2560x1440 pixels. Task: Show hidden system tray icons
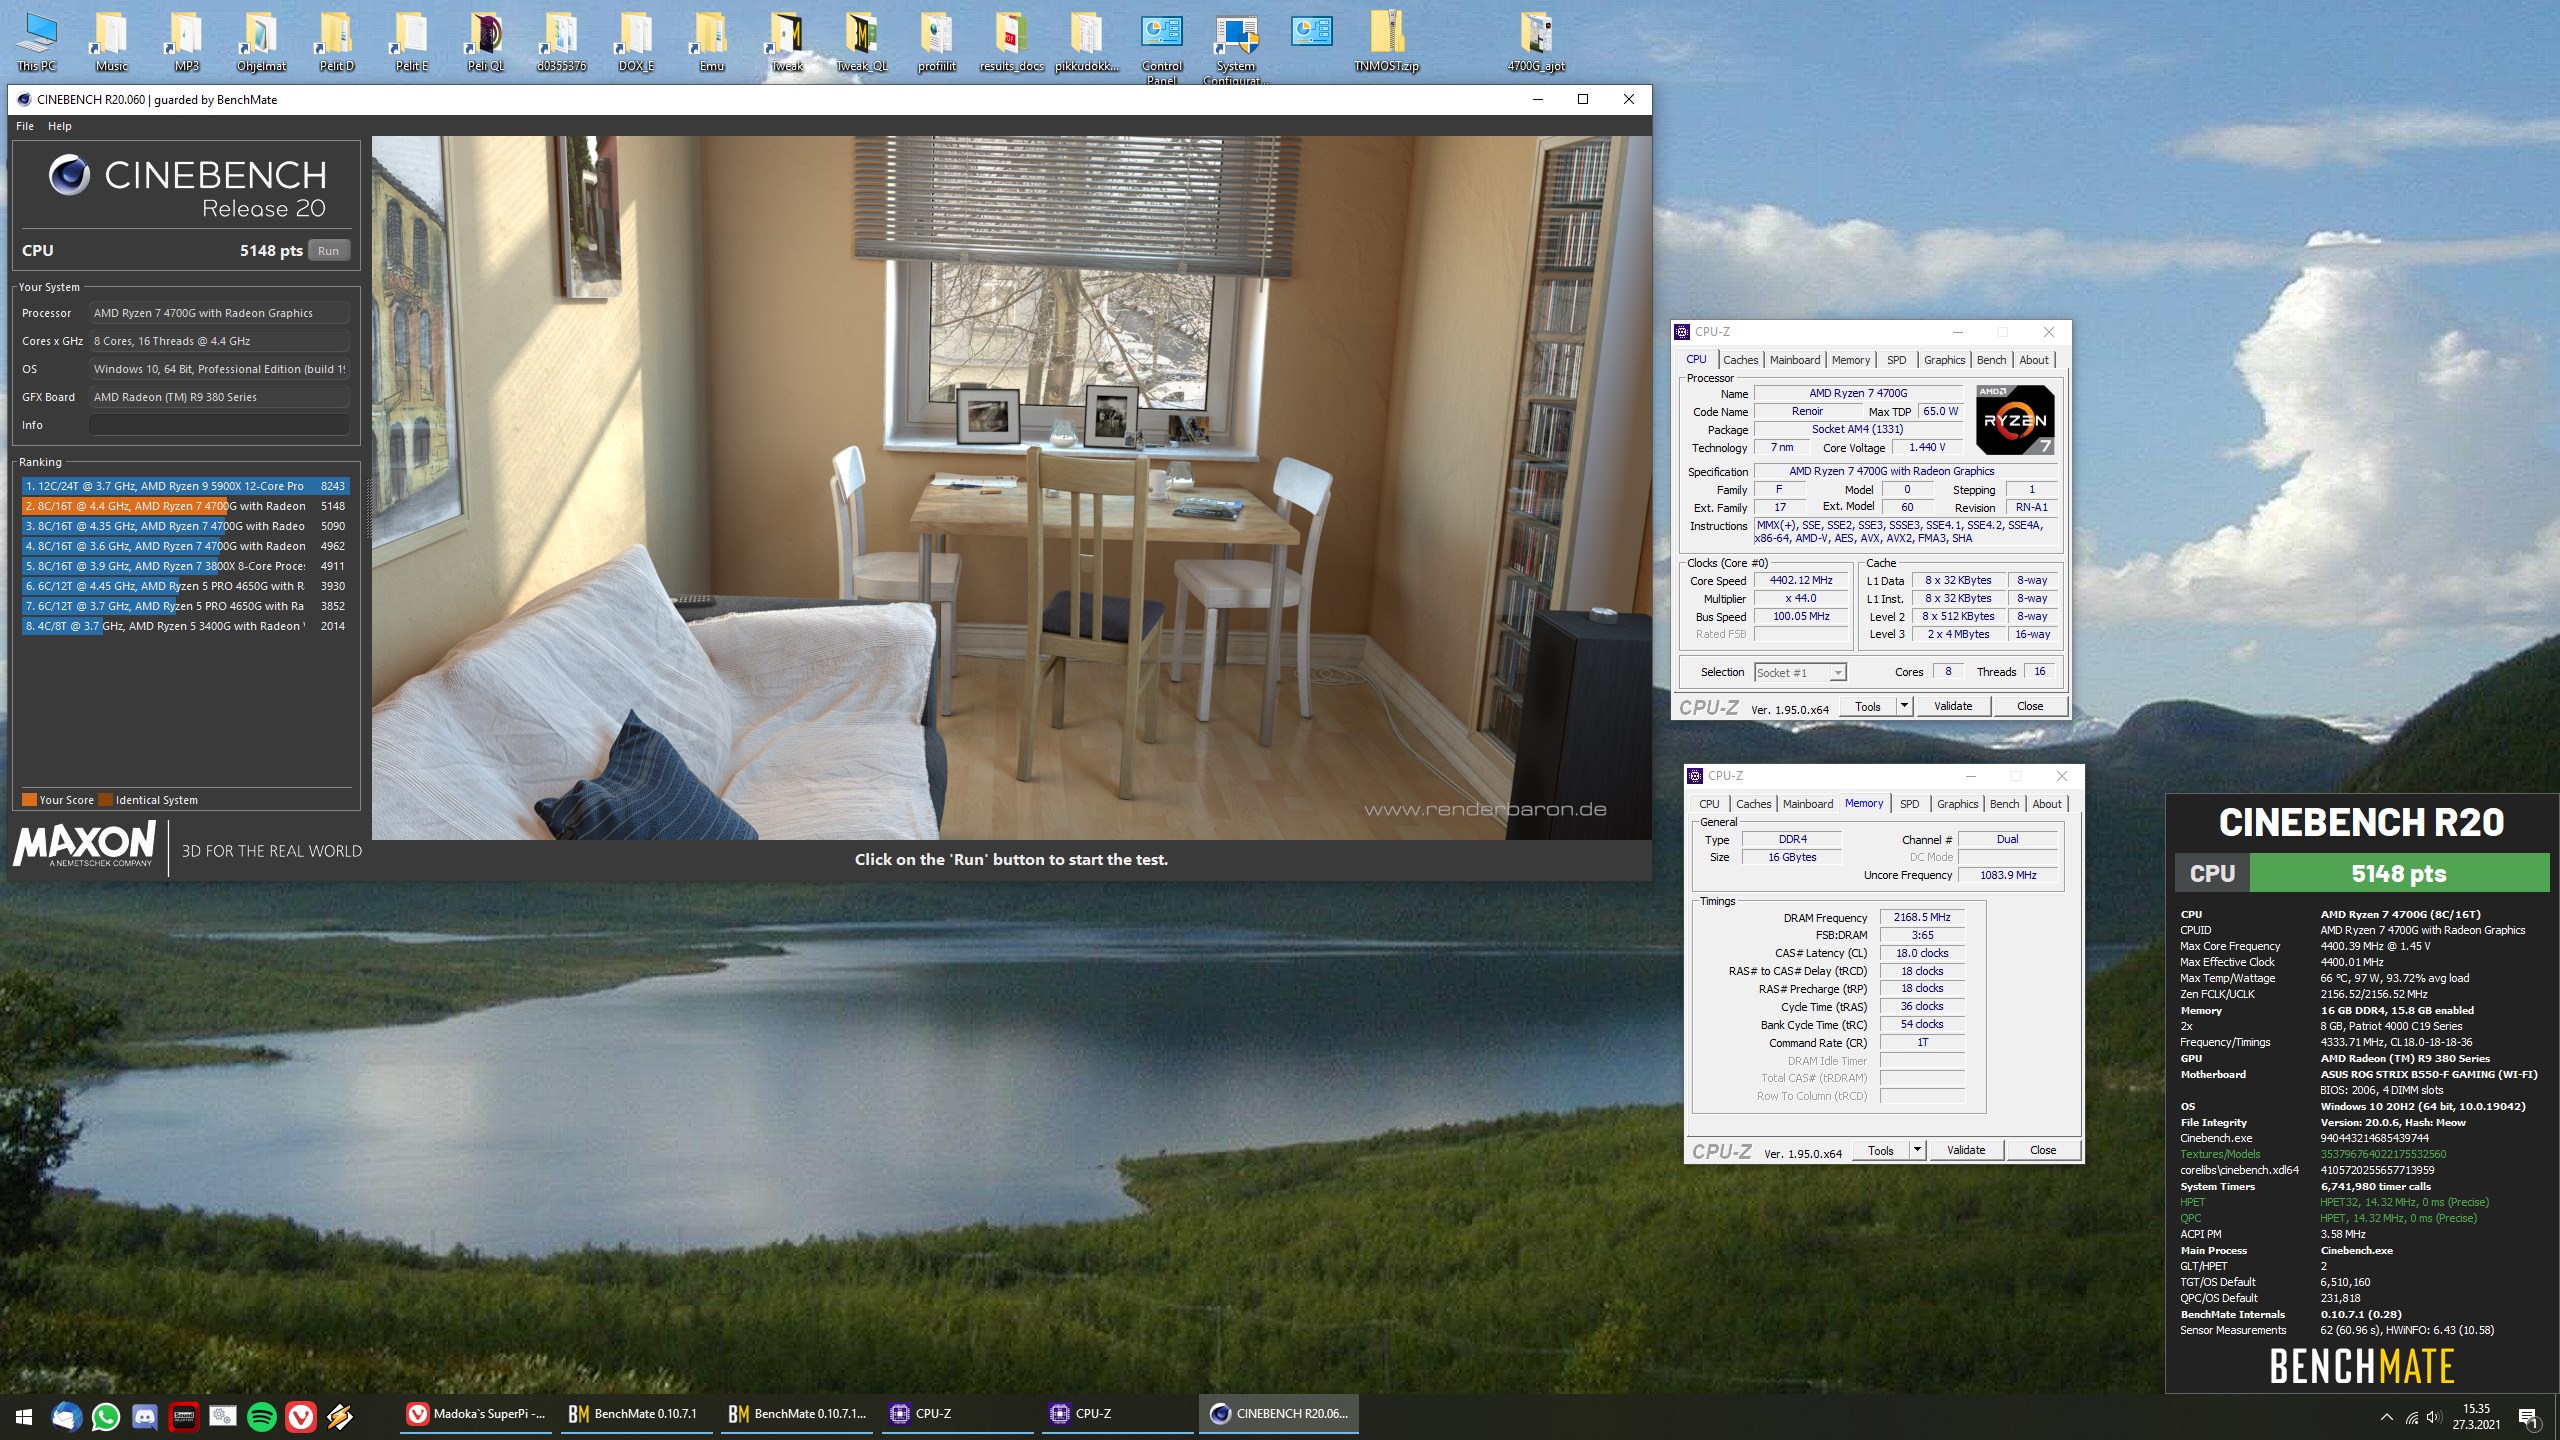2386,1416
